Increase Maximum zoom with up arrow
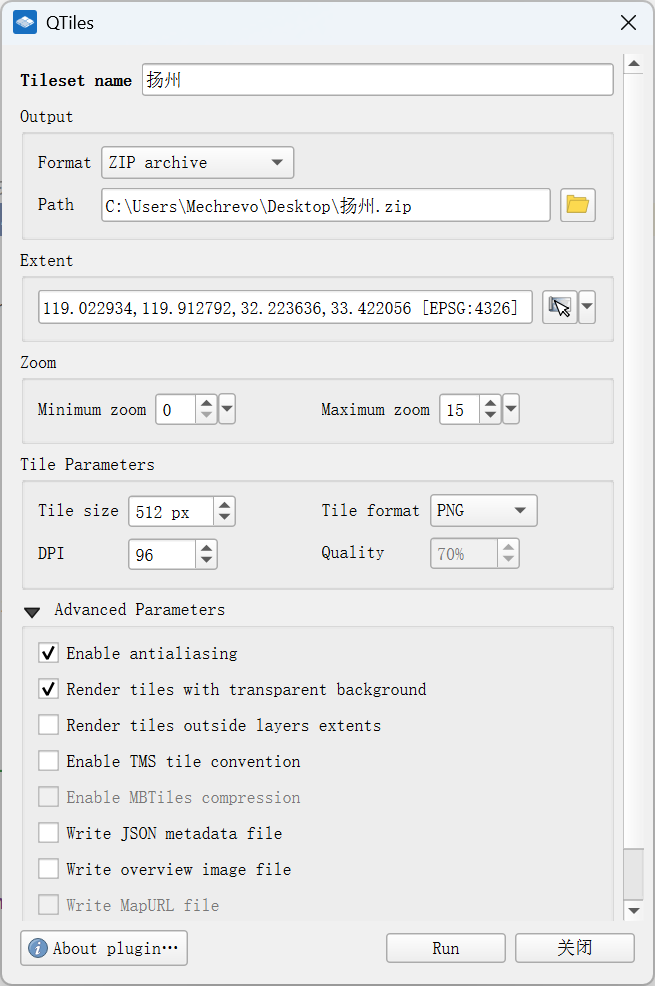655x986 pixels. point(490,403)
